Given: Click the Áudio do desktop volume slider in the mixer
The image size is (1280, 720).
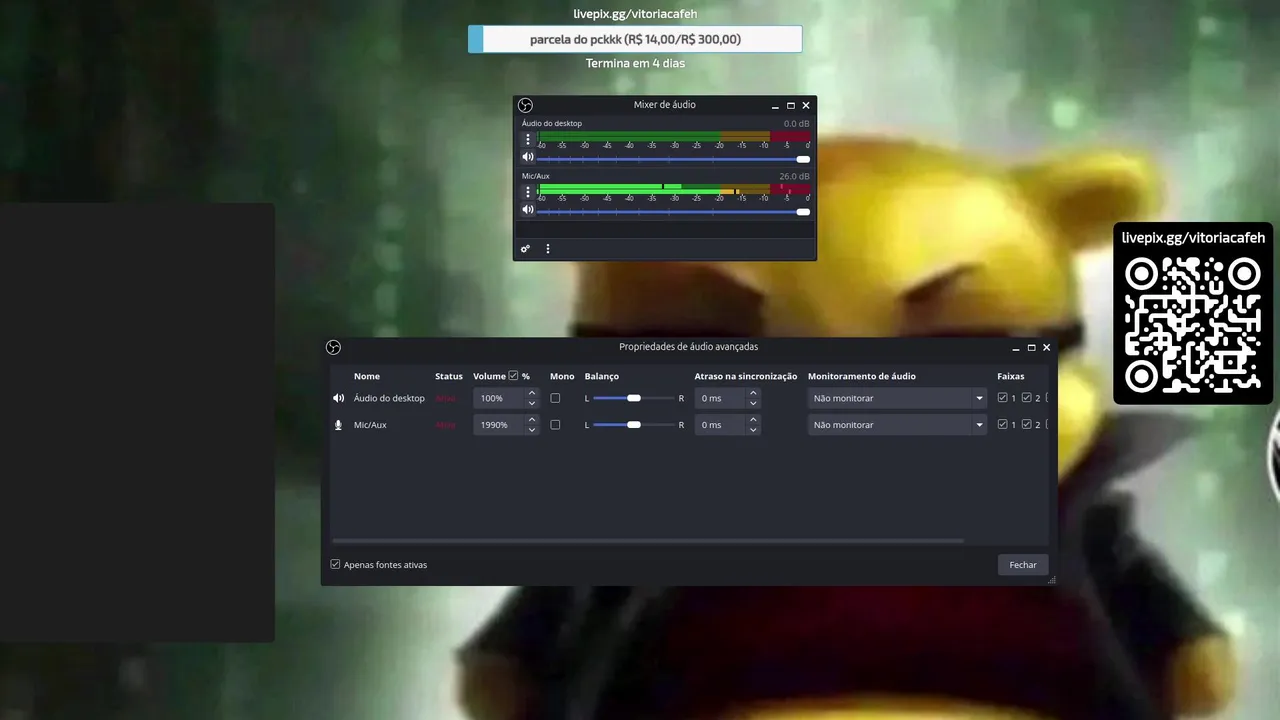Looking at the screenshot, I should (x=673, y=159).
